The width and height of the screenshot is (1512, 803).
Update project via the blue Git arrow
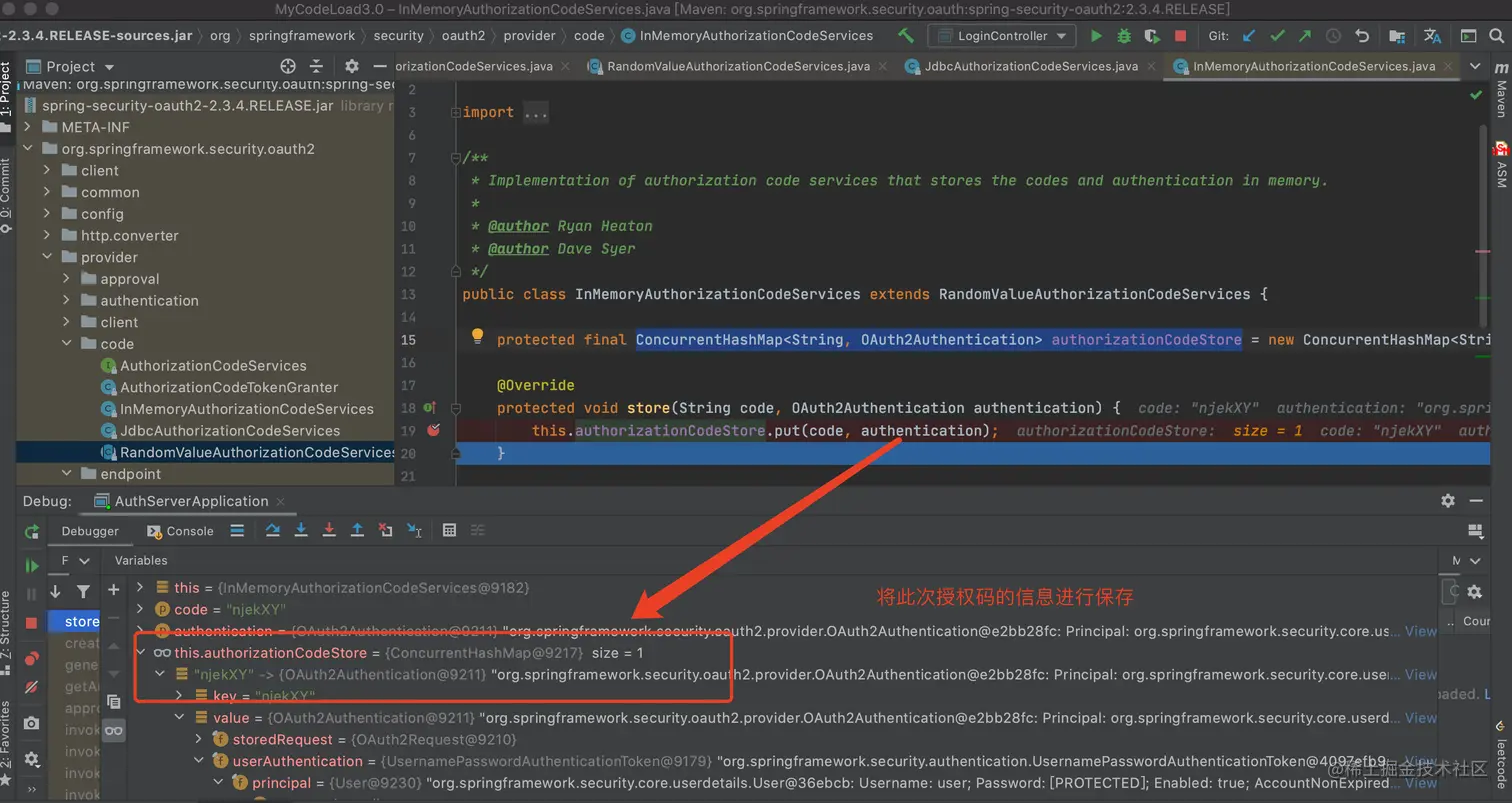(1249, 35)
